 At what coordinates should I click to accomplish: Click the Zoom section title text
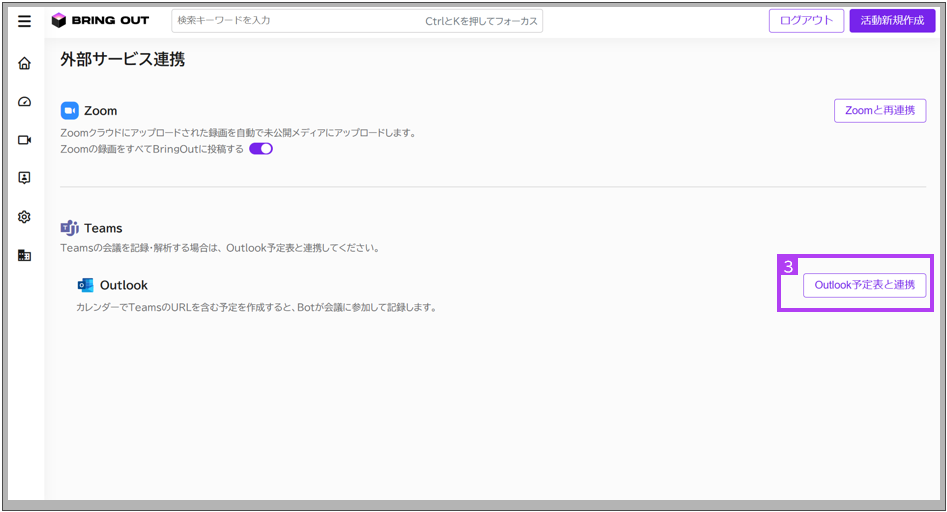(100, 110)
